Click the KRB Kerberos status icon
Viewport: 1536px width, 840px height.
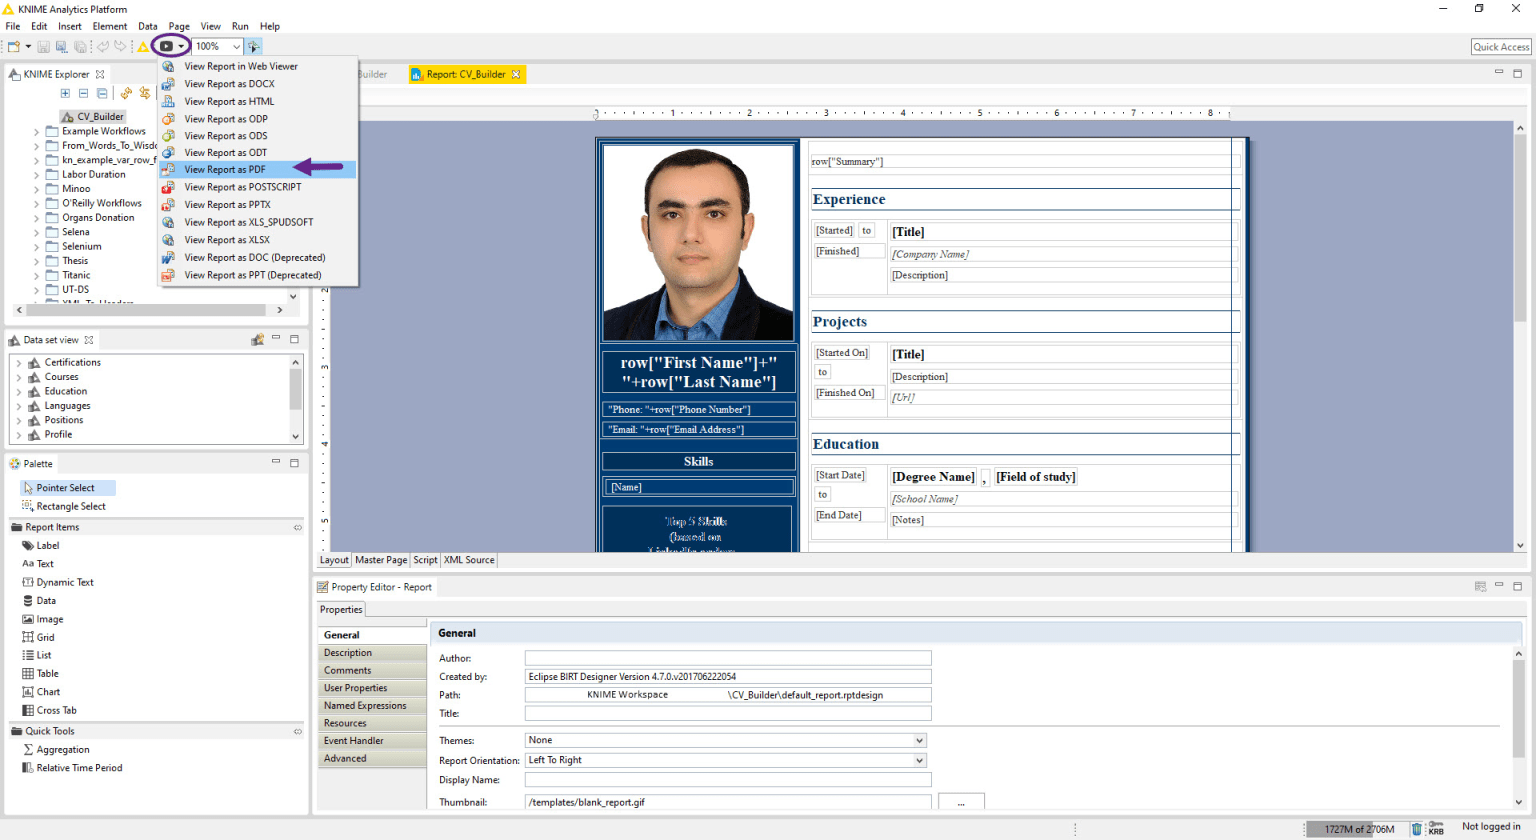click(1436, 828)
